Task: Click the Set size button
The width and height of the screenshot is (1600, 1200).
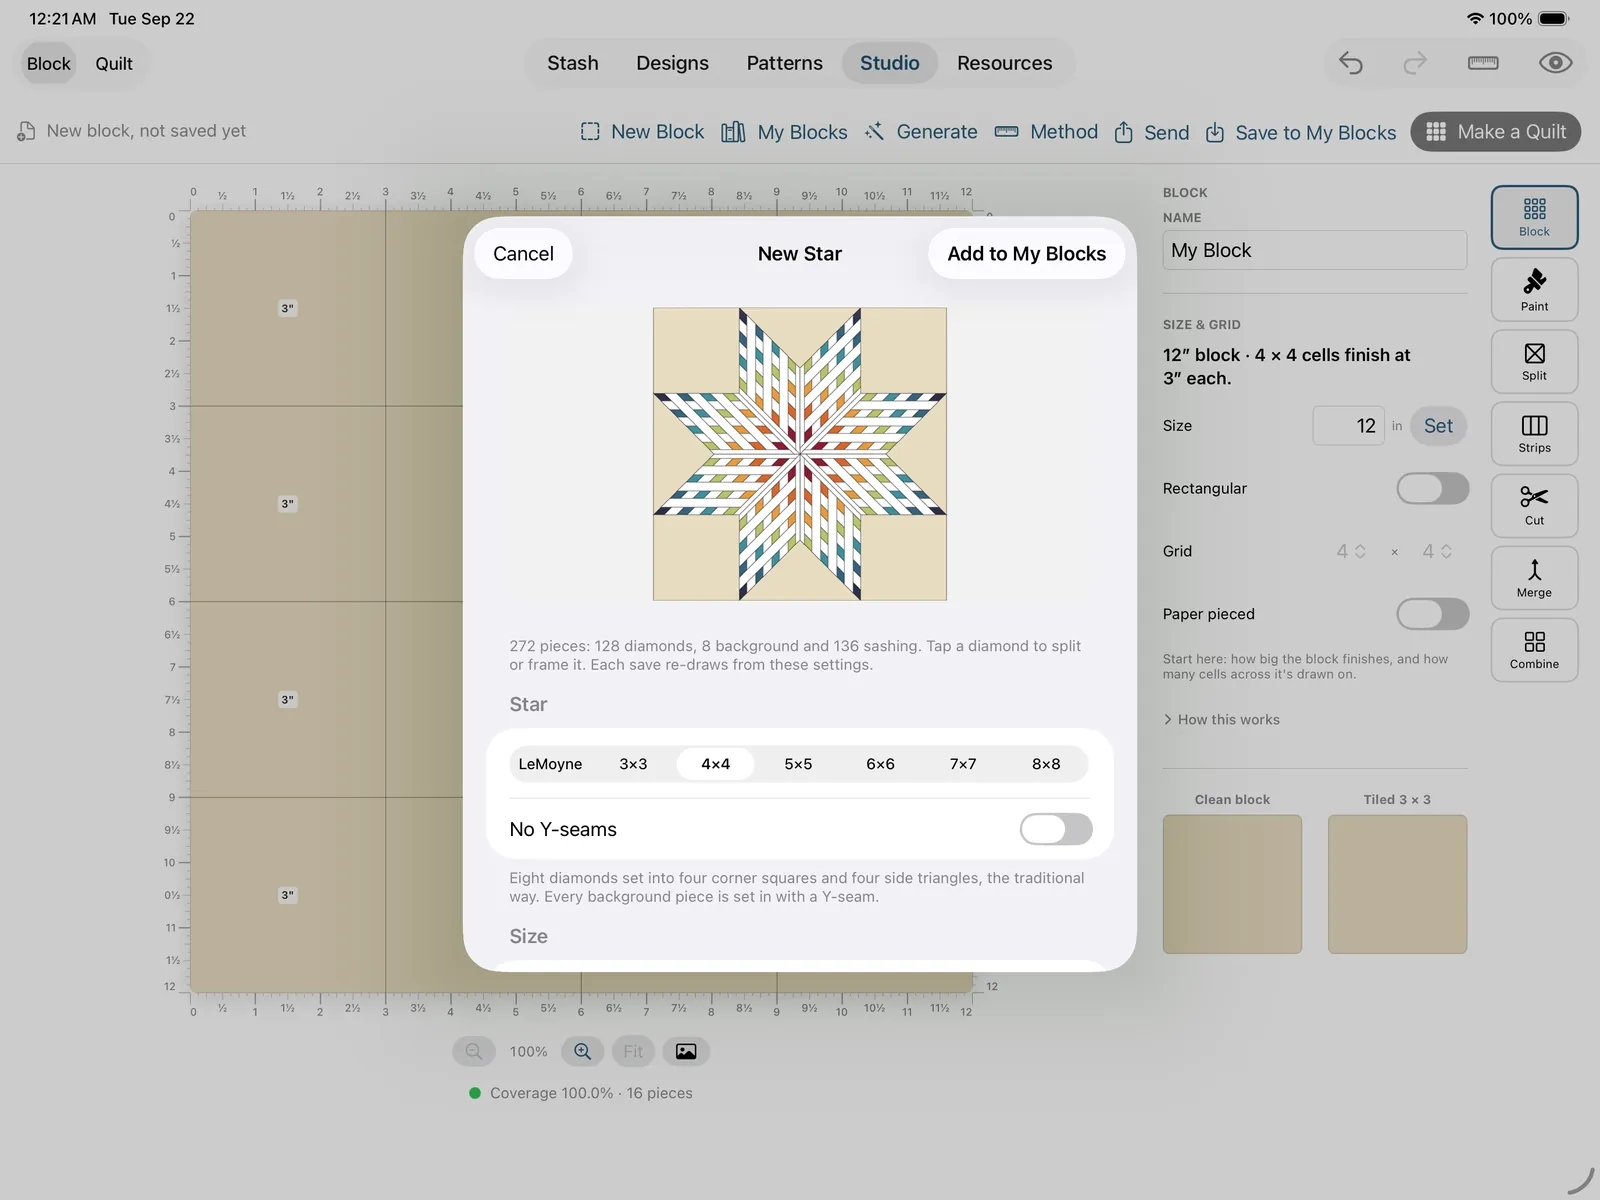Action: (1438, 426)
